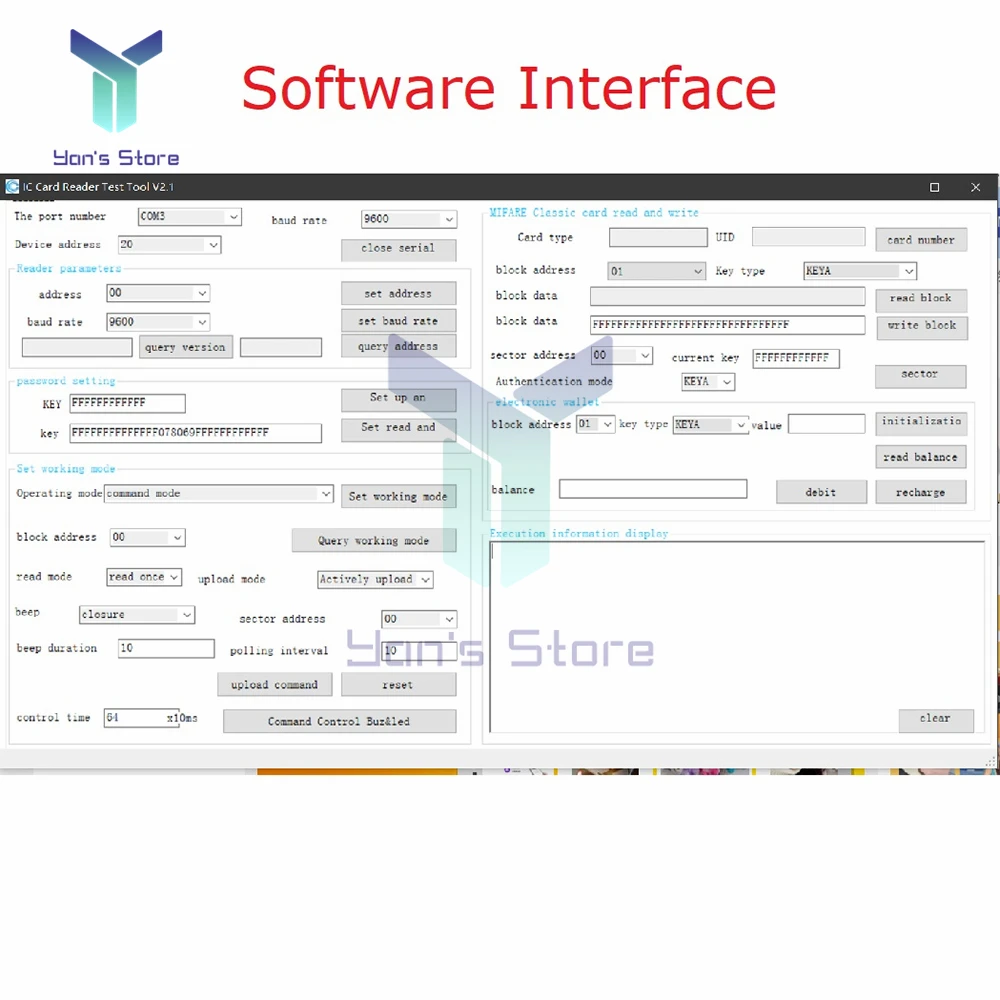Image resolution: width=1000 pixels, height=1000 pixels.
Task: Click the empty field left of query version
Action: (x=77, y=348)
